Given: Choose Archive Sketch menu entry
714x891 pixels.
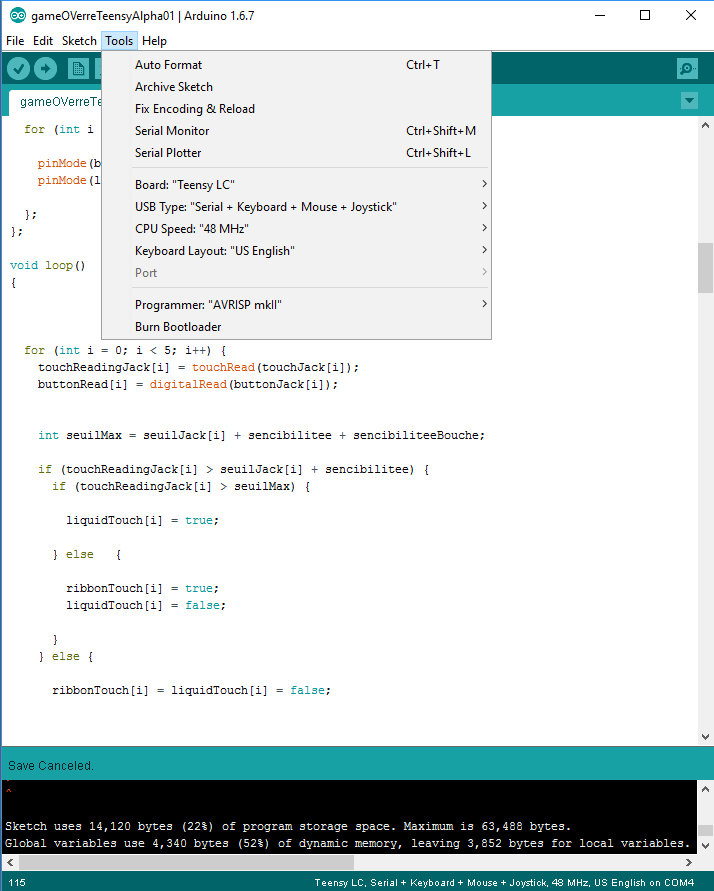Looking at the screenshot, I should tap(296, 87).
